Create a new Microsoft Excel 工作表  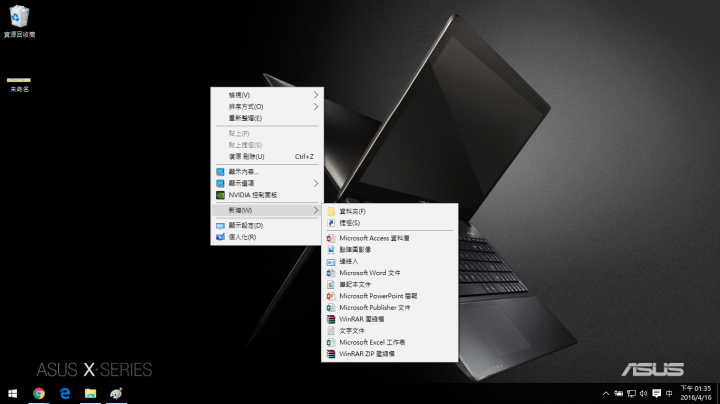pyautogui.click(x=389, y=342)
